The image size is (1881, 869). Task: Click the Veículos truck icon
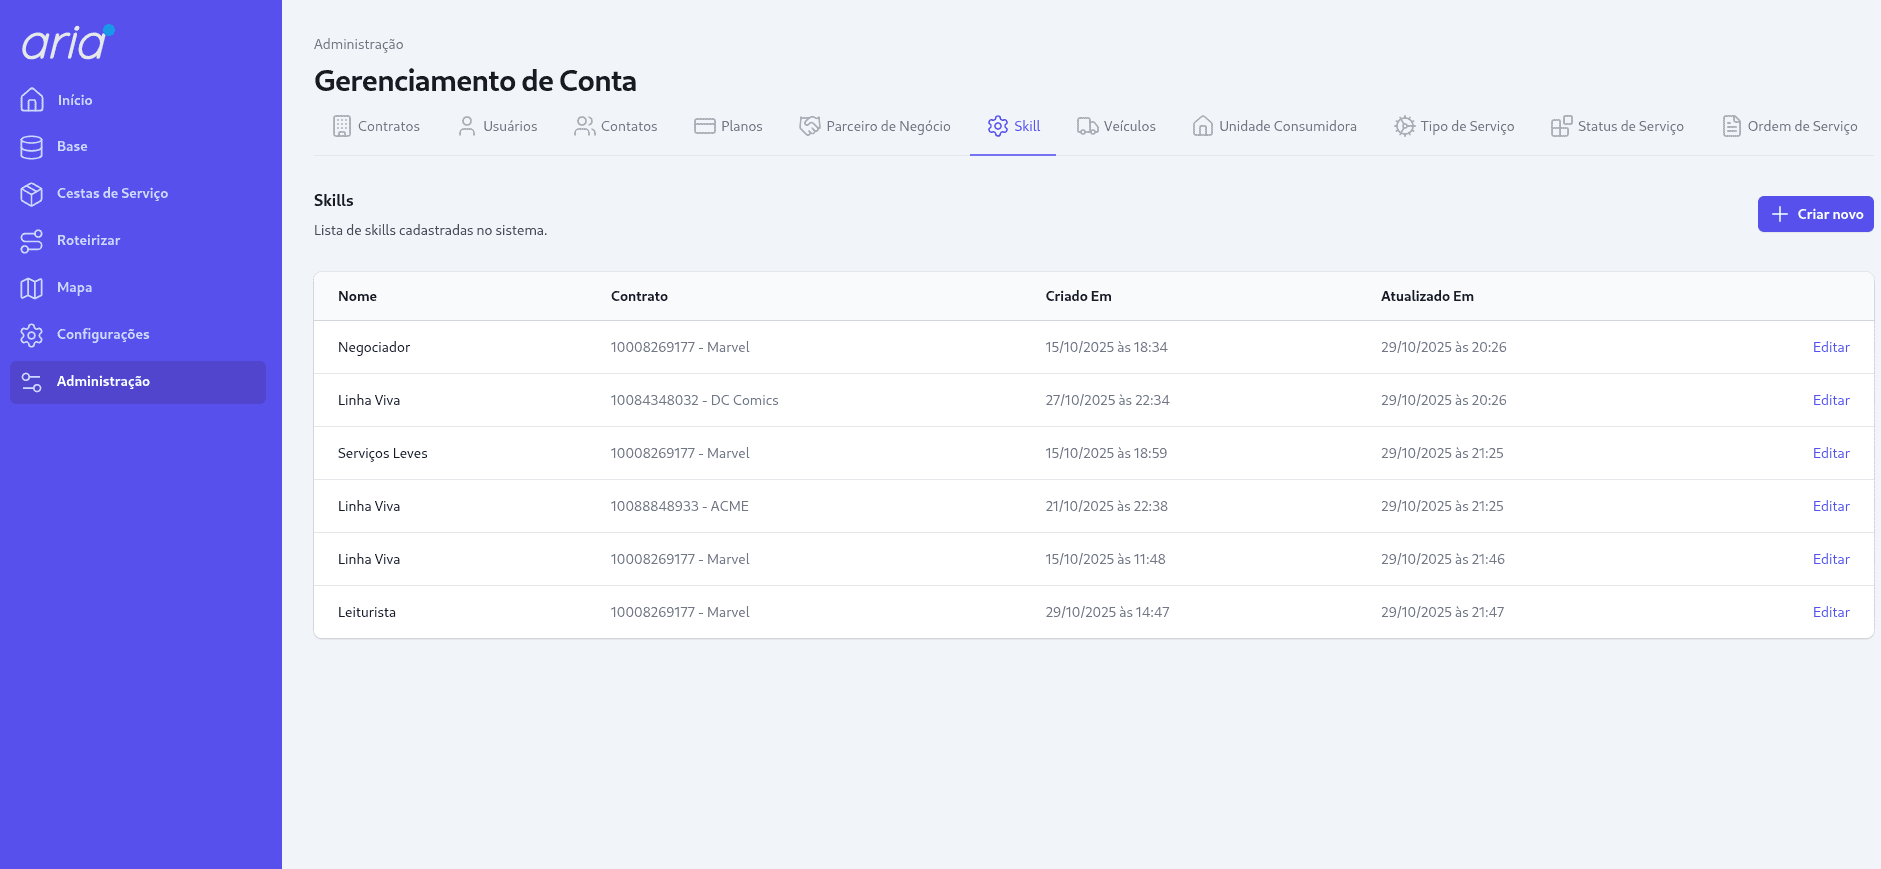coord(1087,126)
